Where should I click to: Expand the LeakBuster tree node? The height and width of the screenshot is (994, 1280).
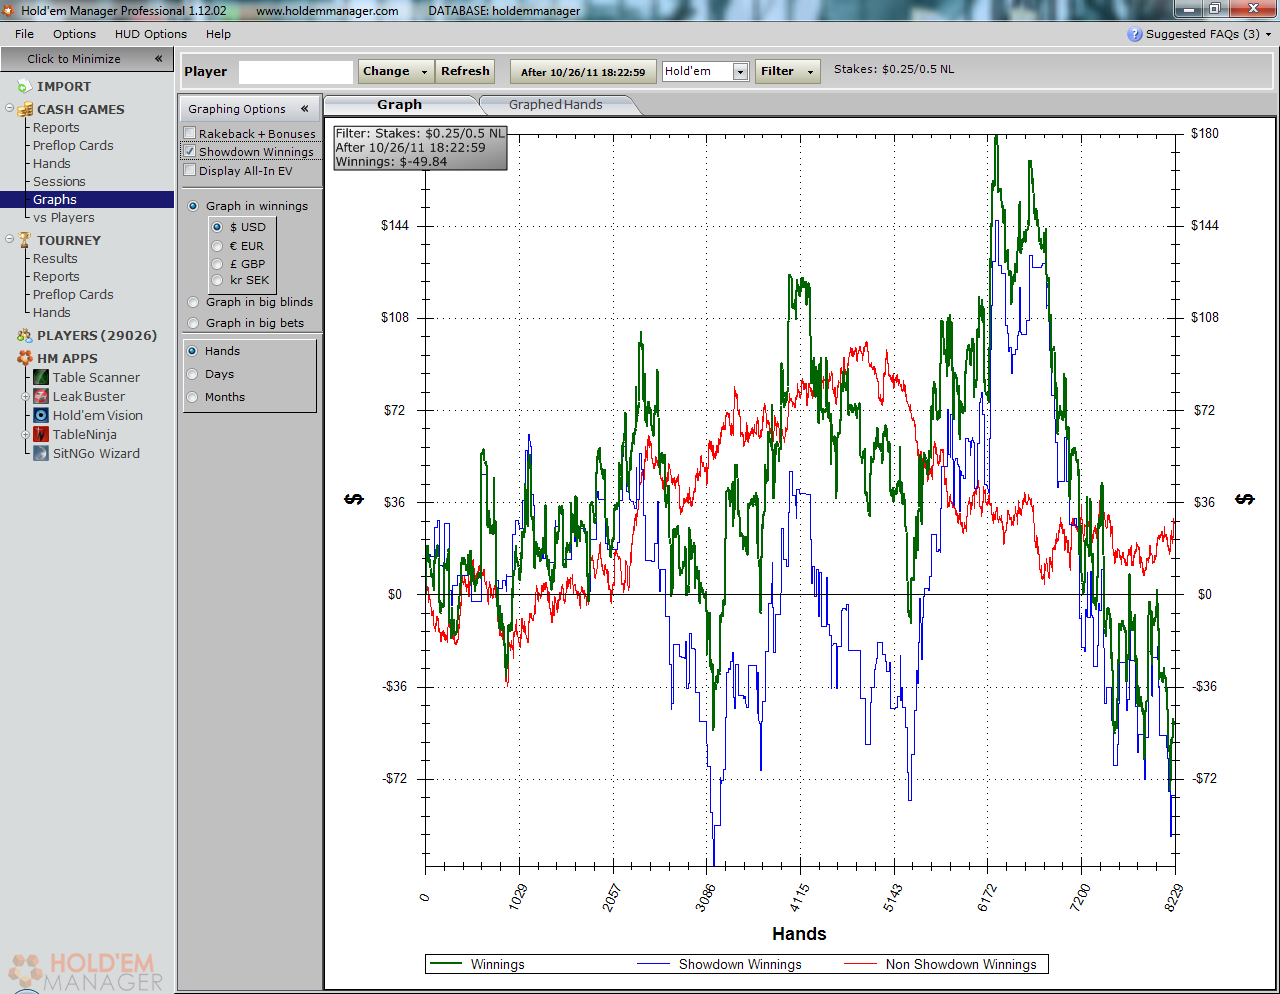point(26,397)
